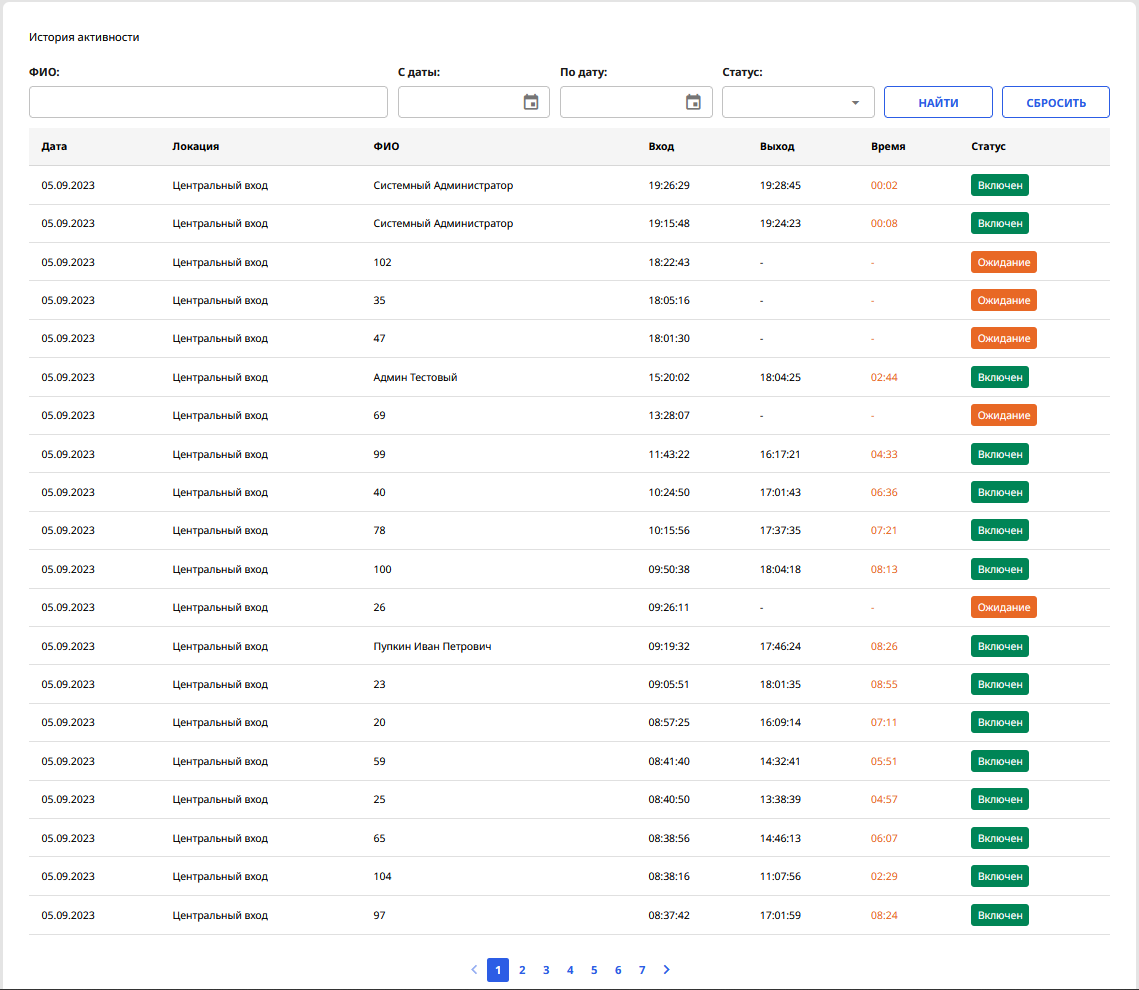Open the calendar icon in По дату field
The height and width of the screenshot is (990, 1139).
point(693,102)
